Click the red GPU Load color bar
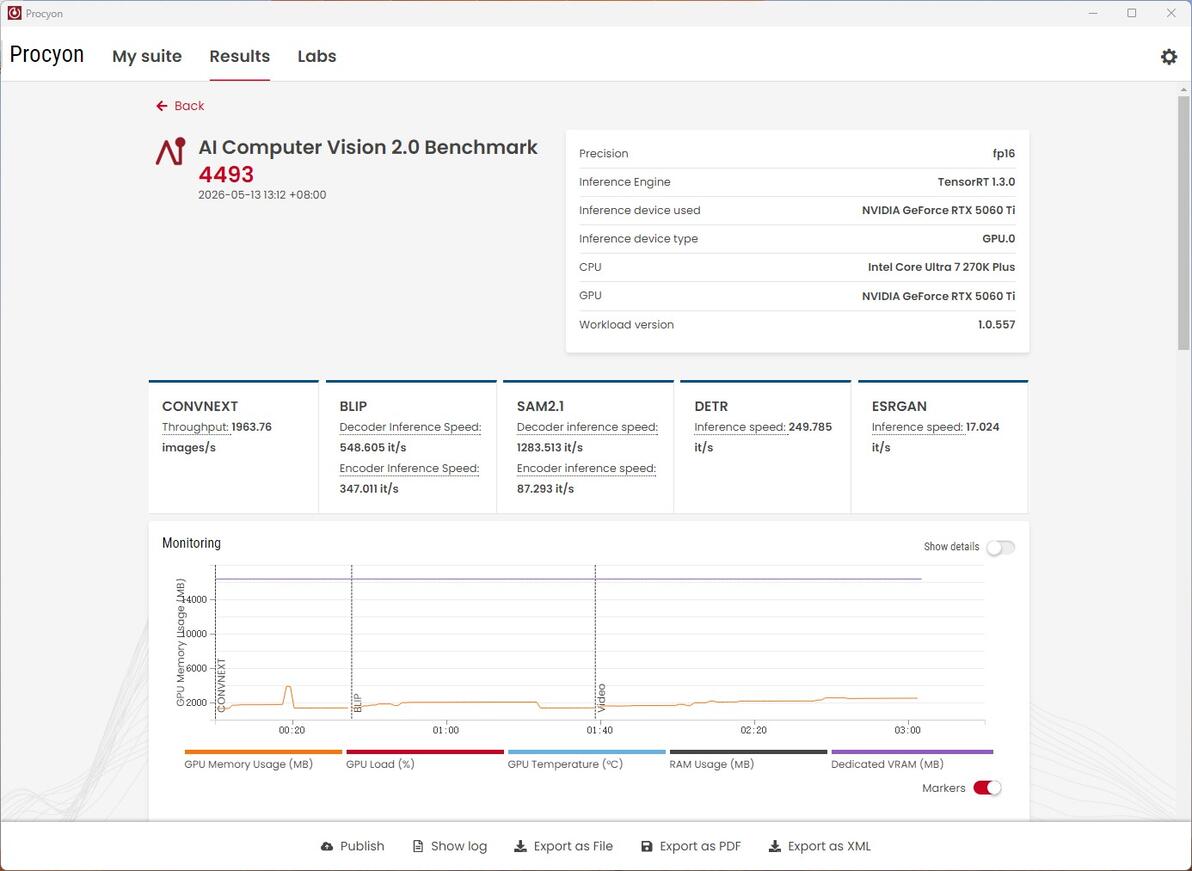This screenshot has width=1192, height=871. tap(425, 752)
